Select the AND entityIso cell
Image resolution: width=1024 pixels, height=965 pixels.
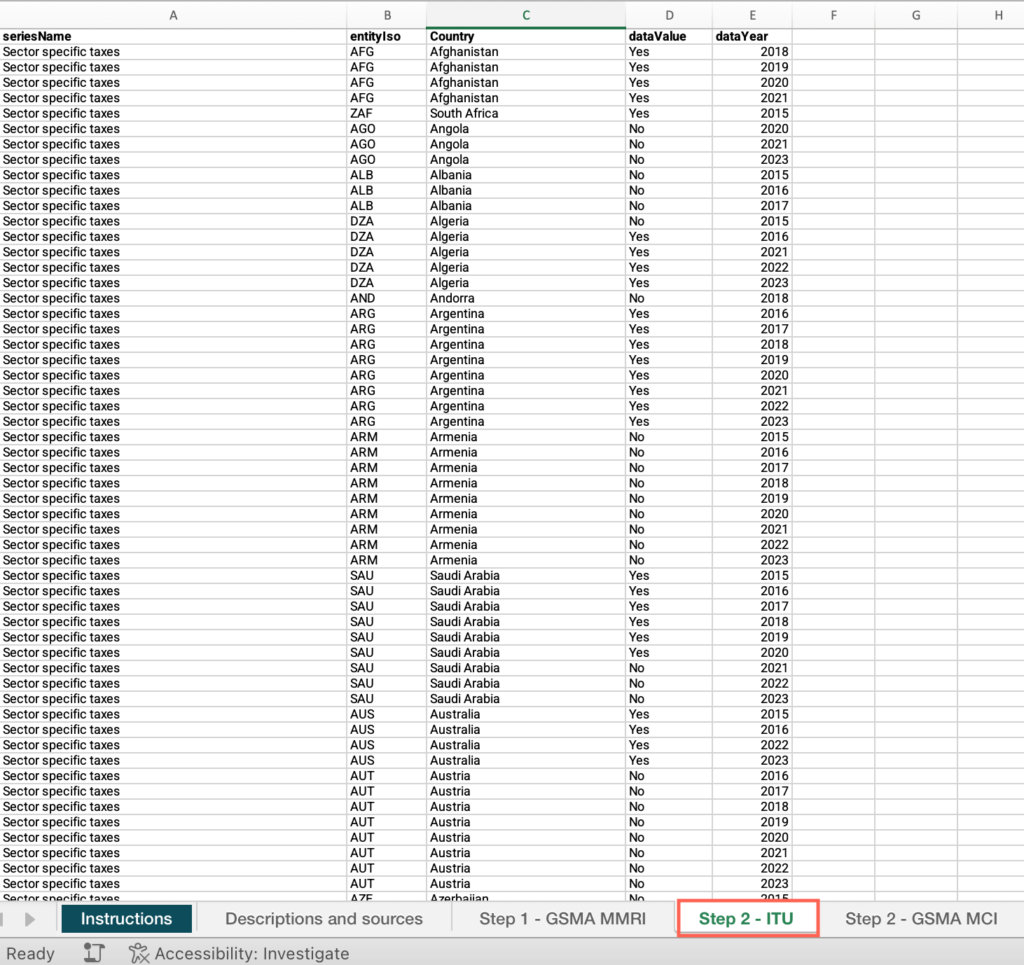(x=387, y=298)
